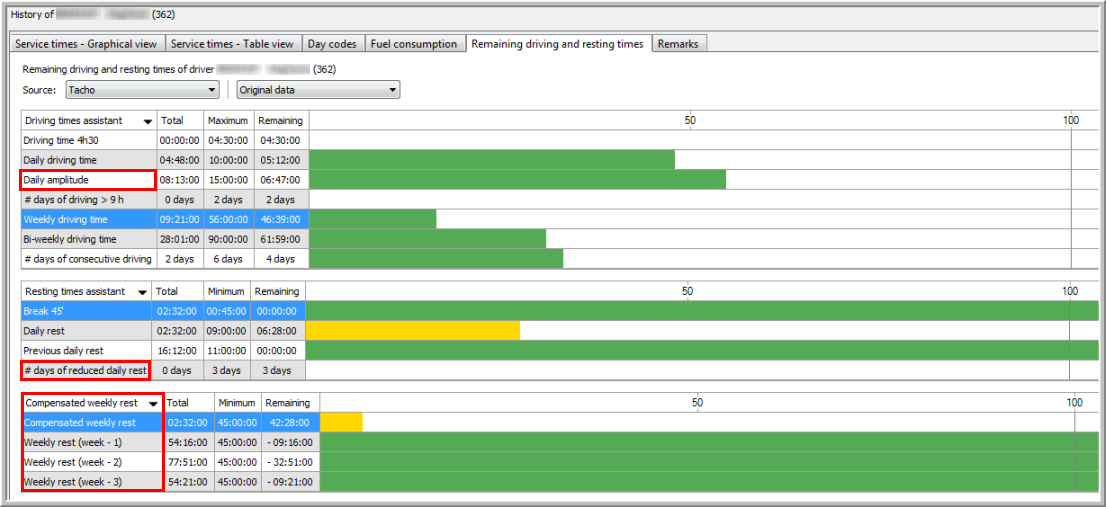Click the yellow Daily rest progress bar
This screenshot has height=507, width=1106.
(x=412, y=330)
